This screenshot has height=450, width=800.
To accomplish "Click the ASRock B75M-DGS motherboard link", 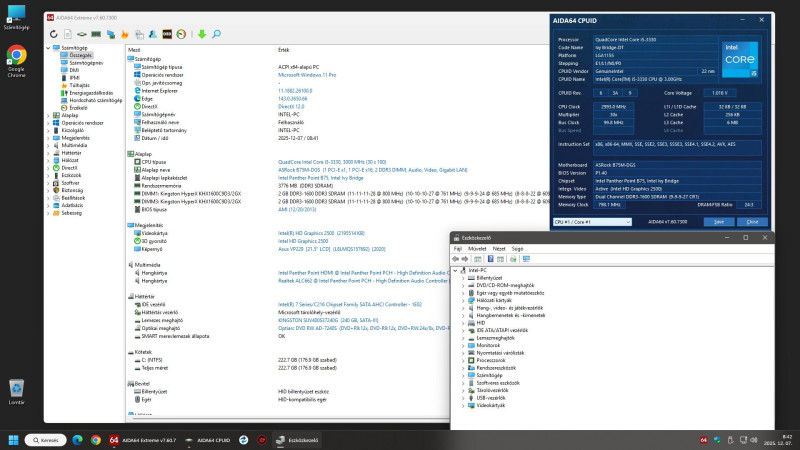I will pos(372,170).
